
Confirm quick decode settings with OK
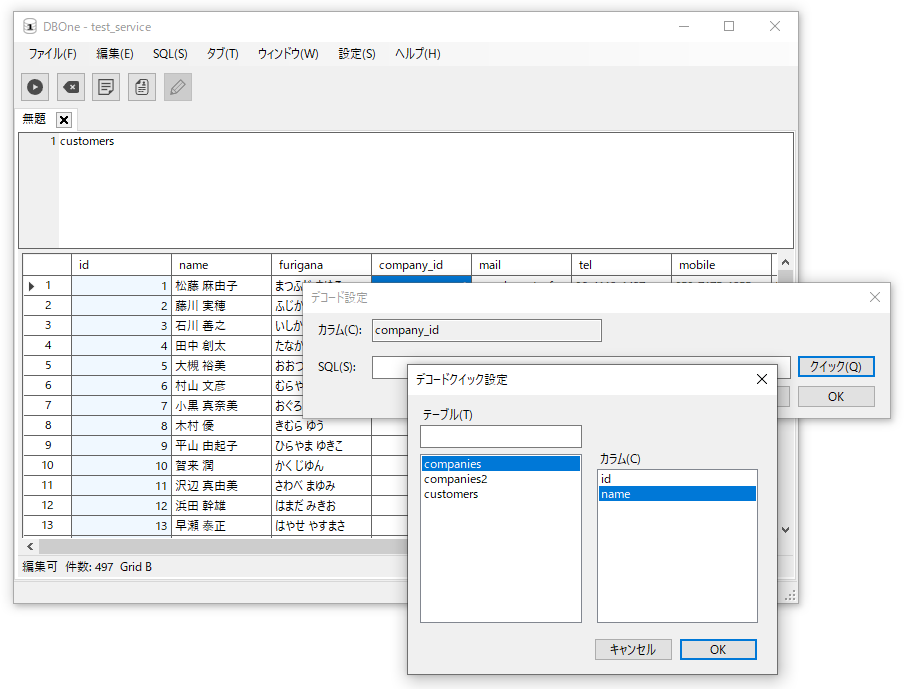coord(718,649)
